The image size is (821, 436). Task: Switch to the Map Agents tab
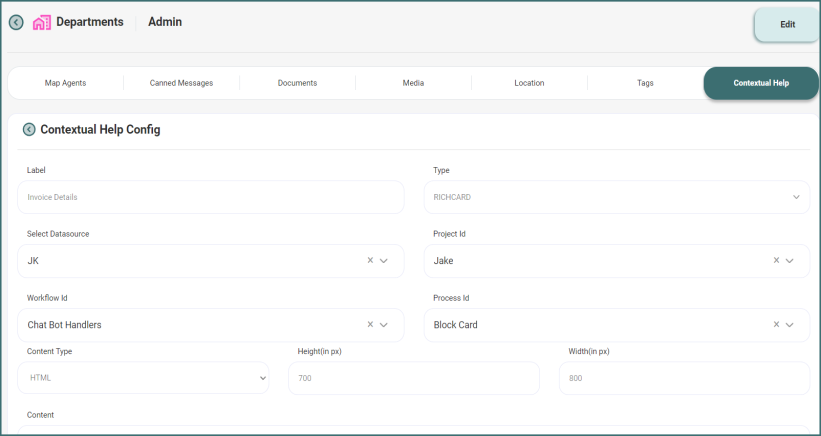[x=65, y=83]
